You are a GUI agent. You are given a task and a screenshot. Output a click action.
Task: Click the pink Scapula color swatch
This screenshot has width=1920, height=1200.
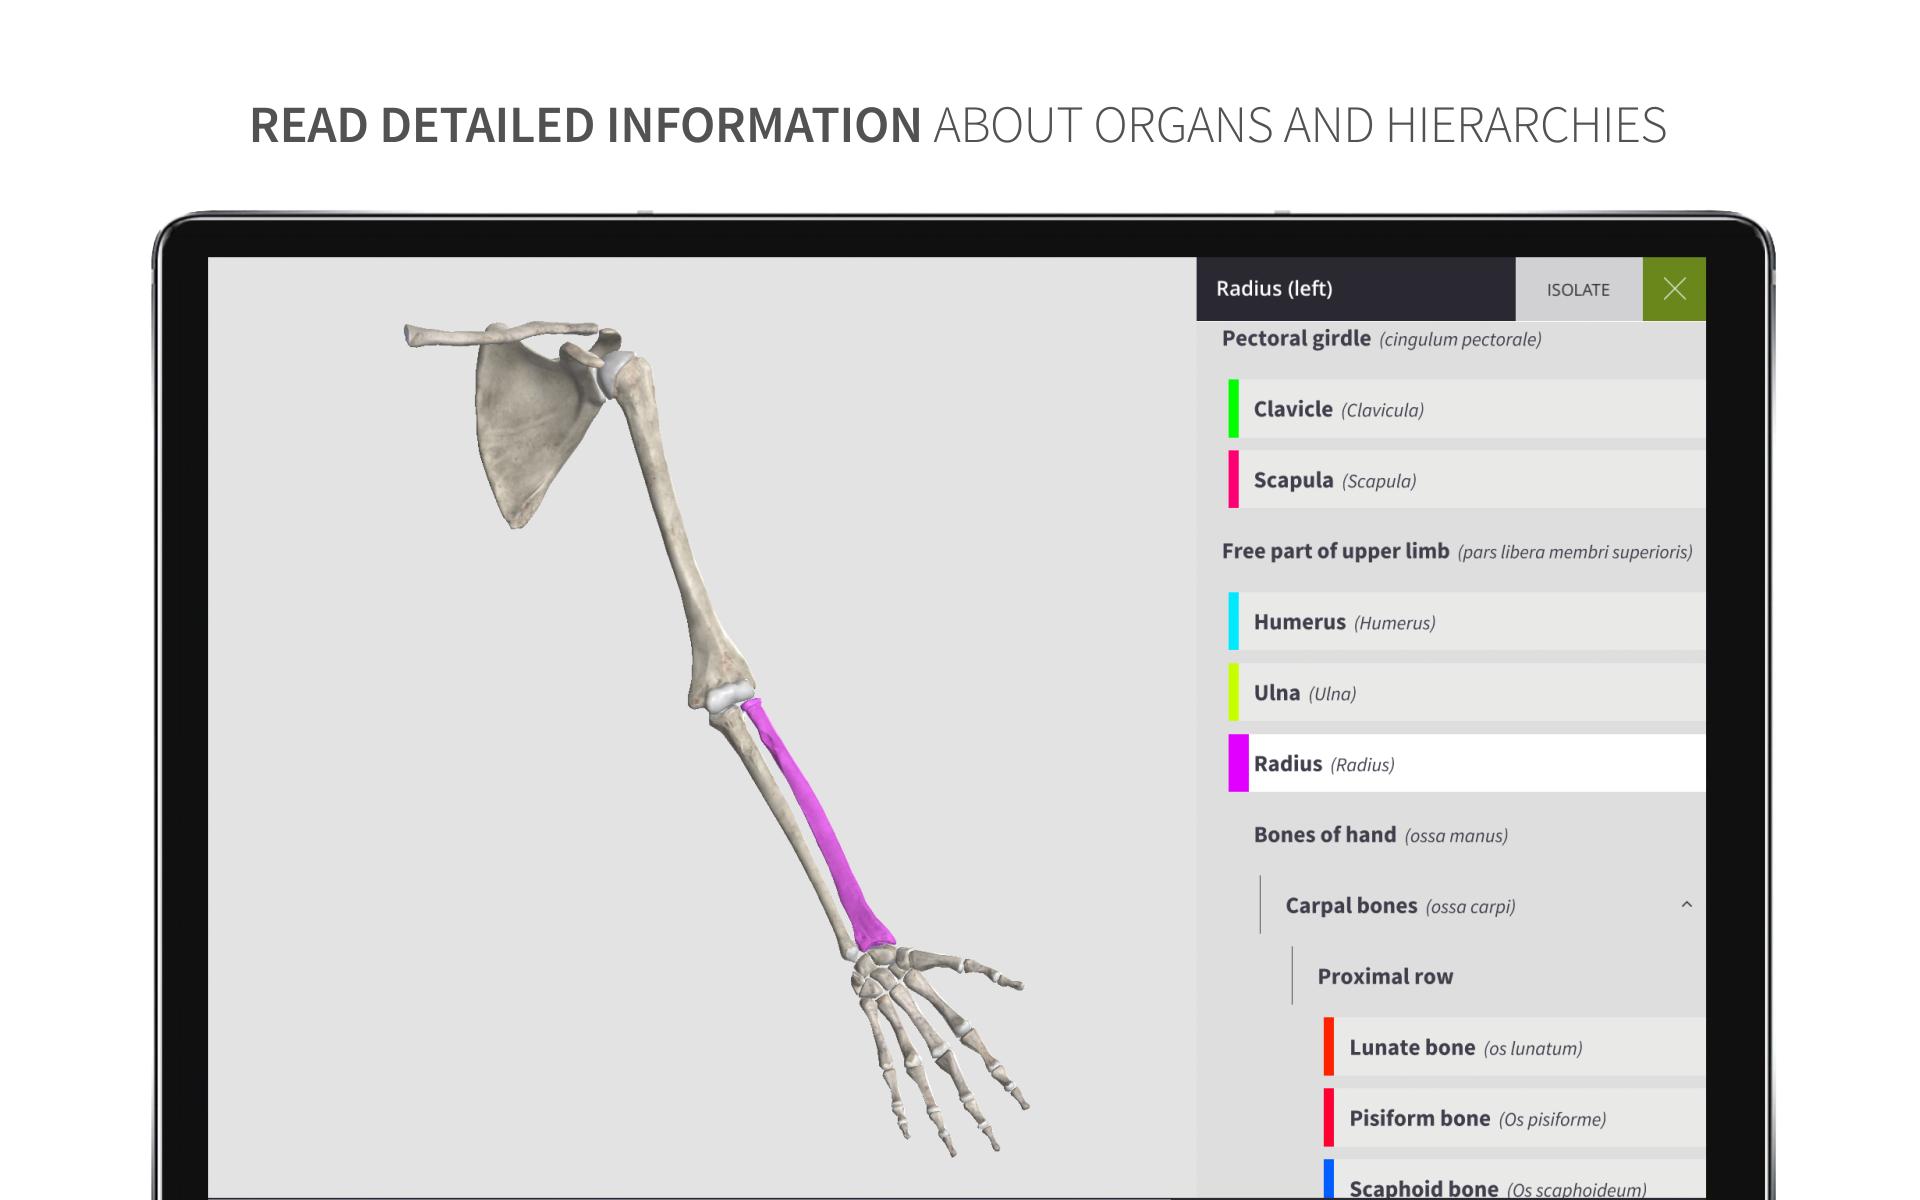point(1233,480)
